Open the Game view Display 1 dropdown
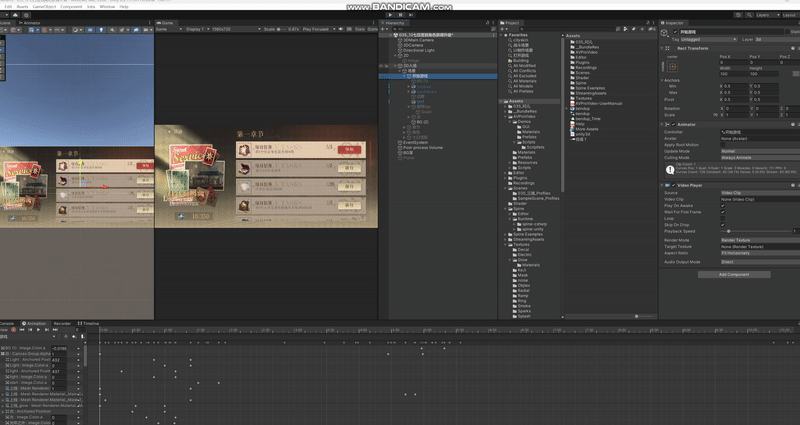 point(198,29)
